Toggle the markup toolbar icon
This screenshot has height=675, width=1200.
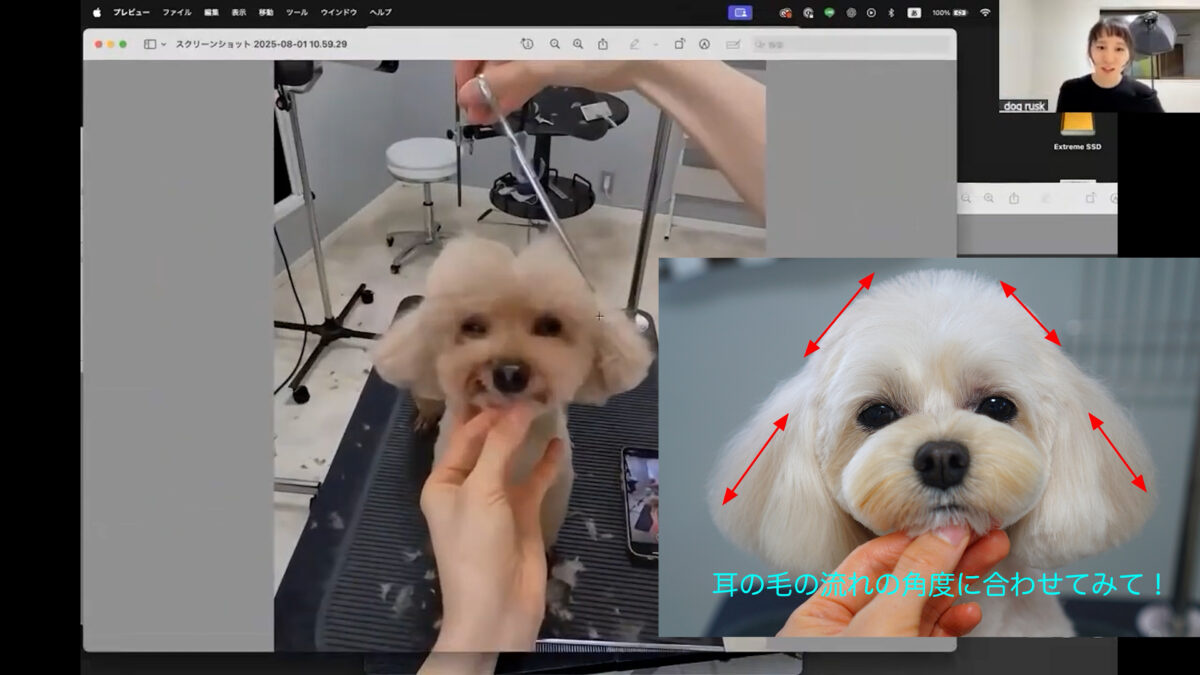[x=704, y=44]
